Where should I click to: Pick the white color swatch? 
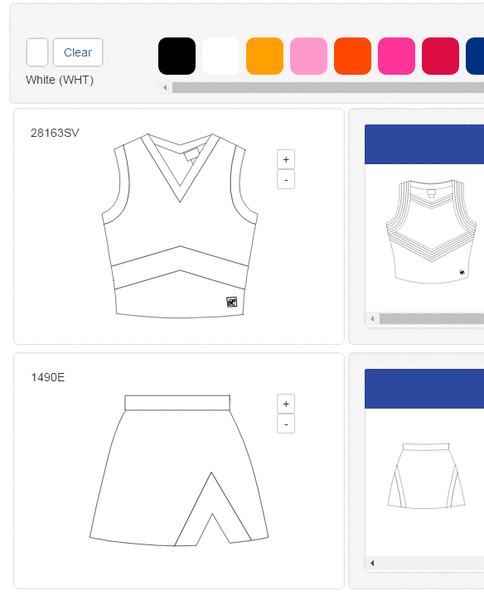[221, 56]
